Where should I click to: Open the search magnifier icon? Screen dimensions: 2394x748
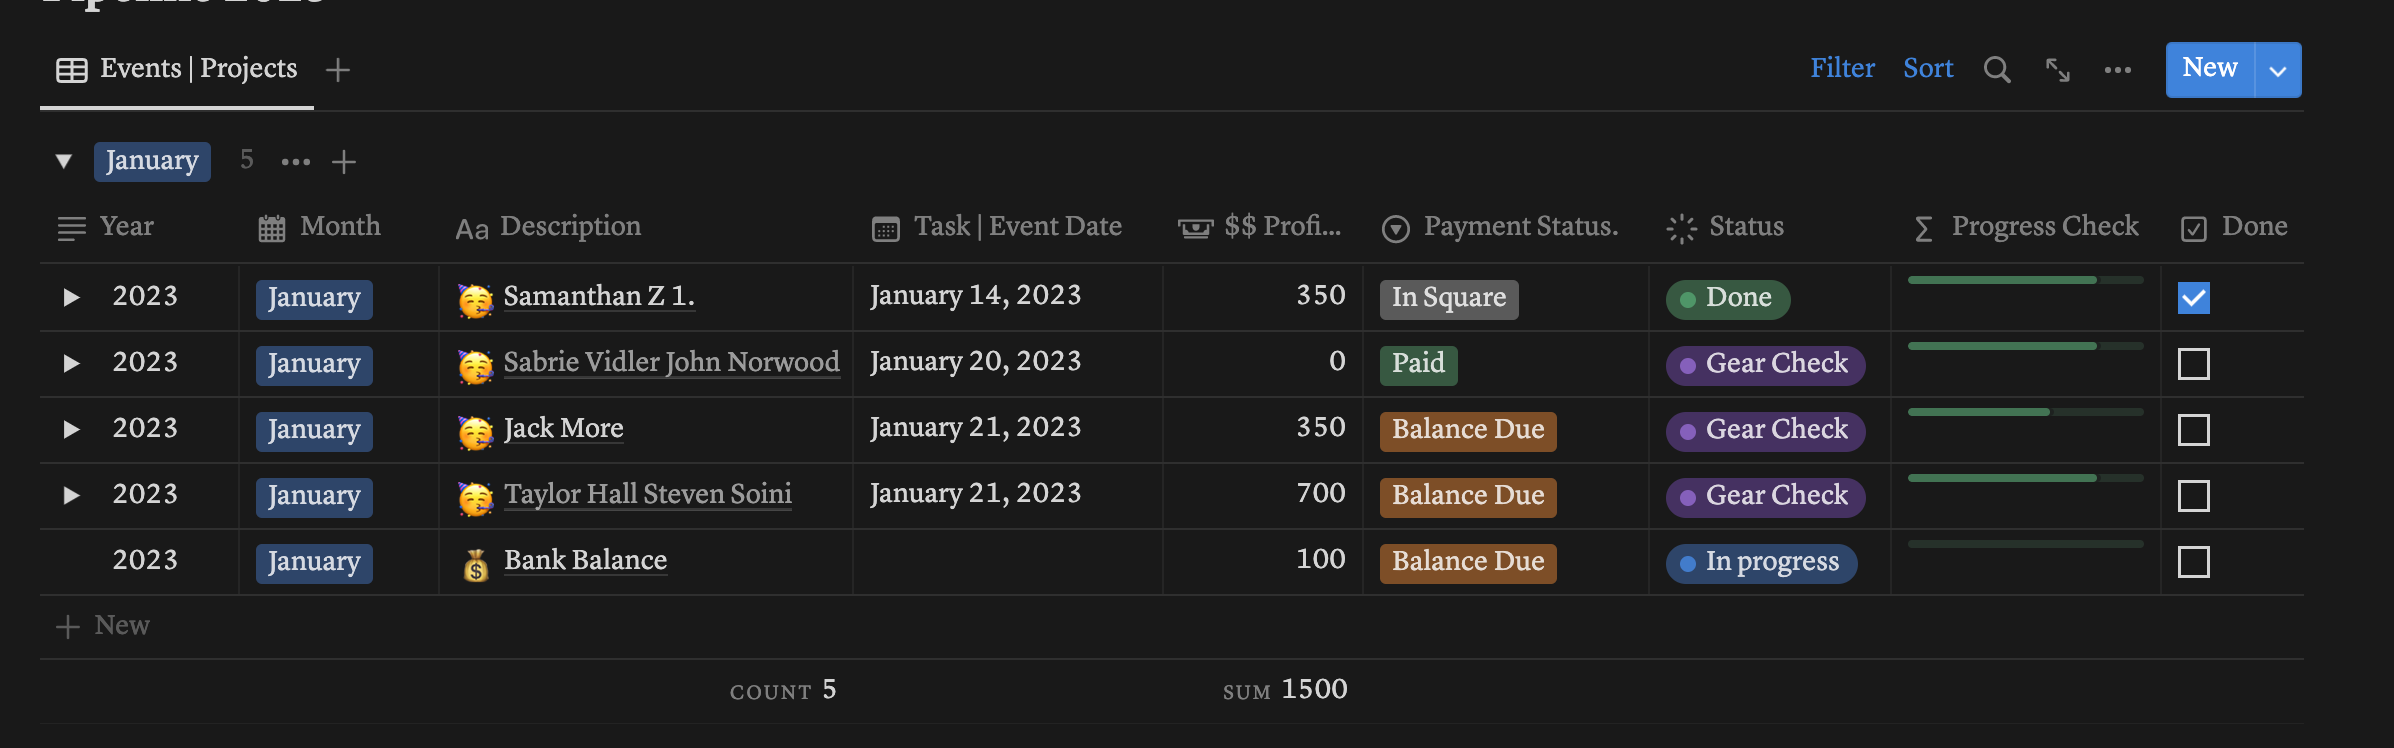[x=1997, y=69]
